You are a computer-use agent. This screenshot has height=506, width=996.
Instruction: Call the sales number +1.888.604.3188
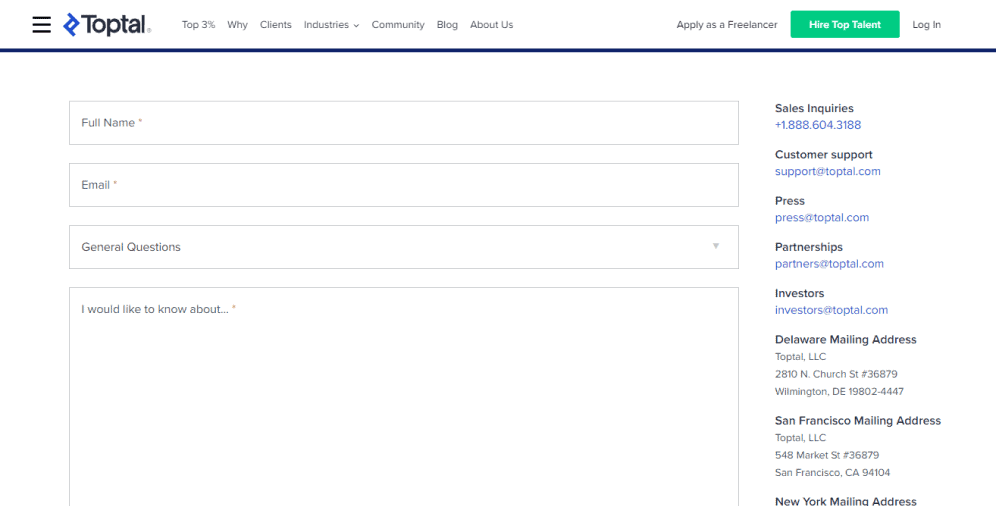pyautogui.click(x=818, y=125)
